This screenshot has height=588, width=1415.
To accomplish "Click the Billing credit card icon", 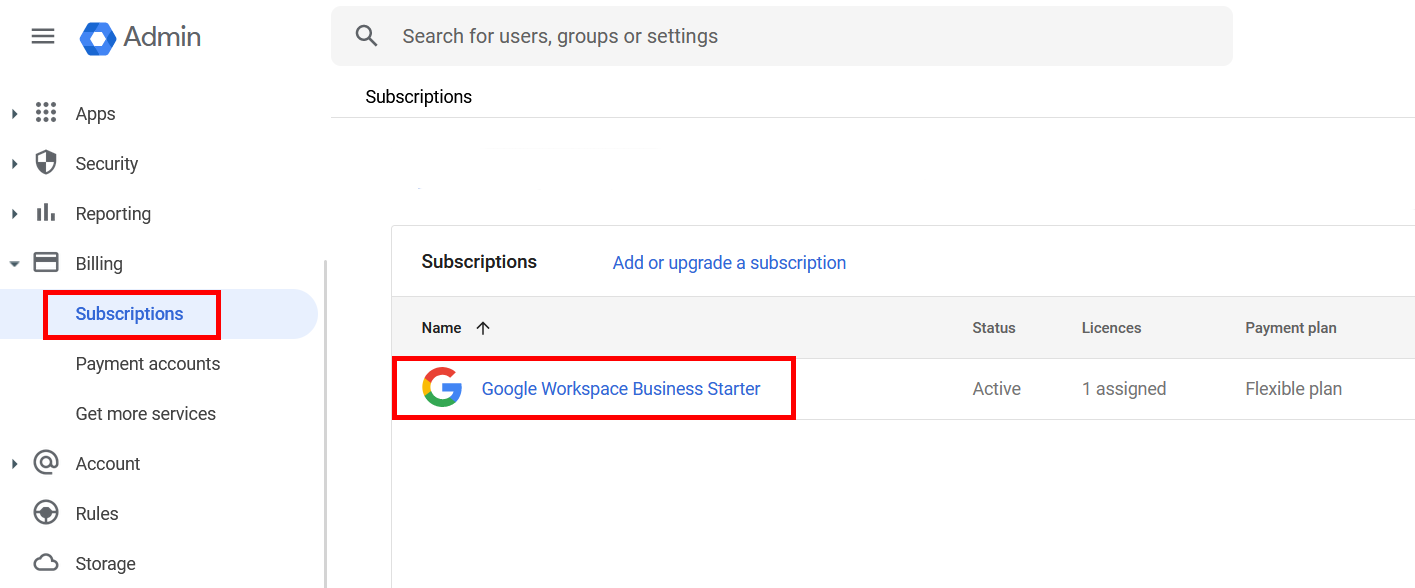I will [x=46, y=263].
